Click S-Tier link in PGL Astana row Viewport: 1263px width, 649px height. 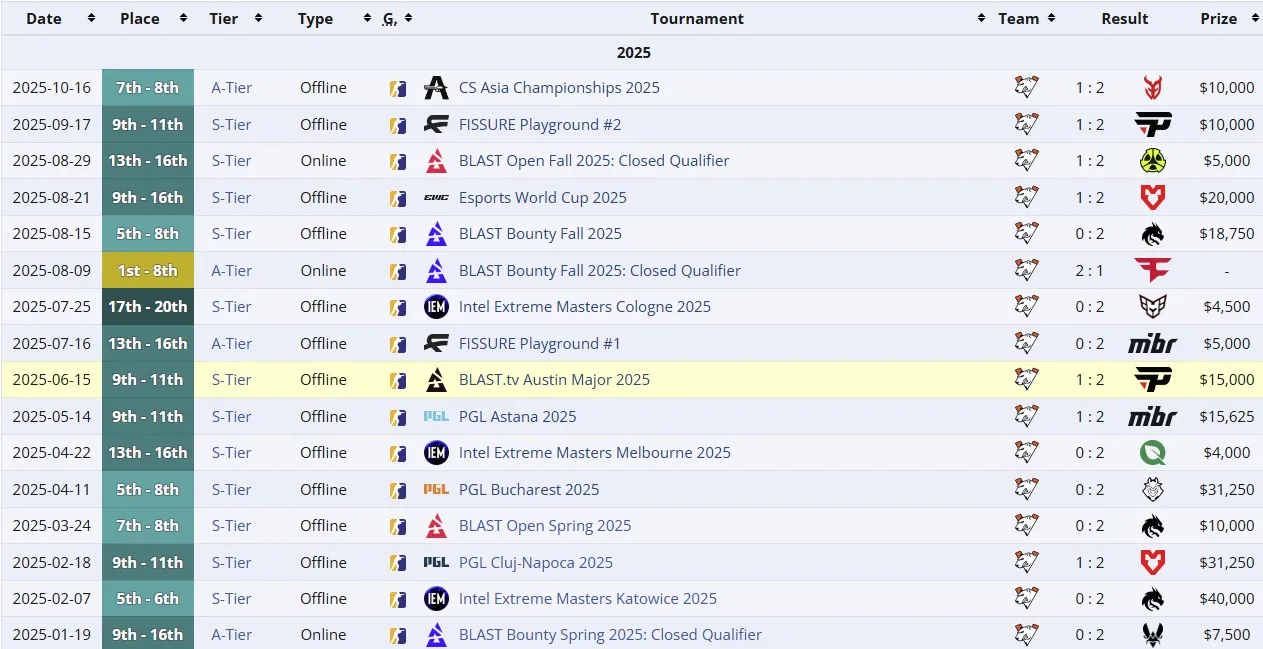tap(232, 416)
